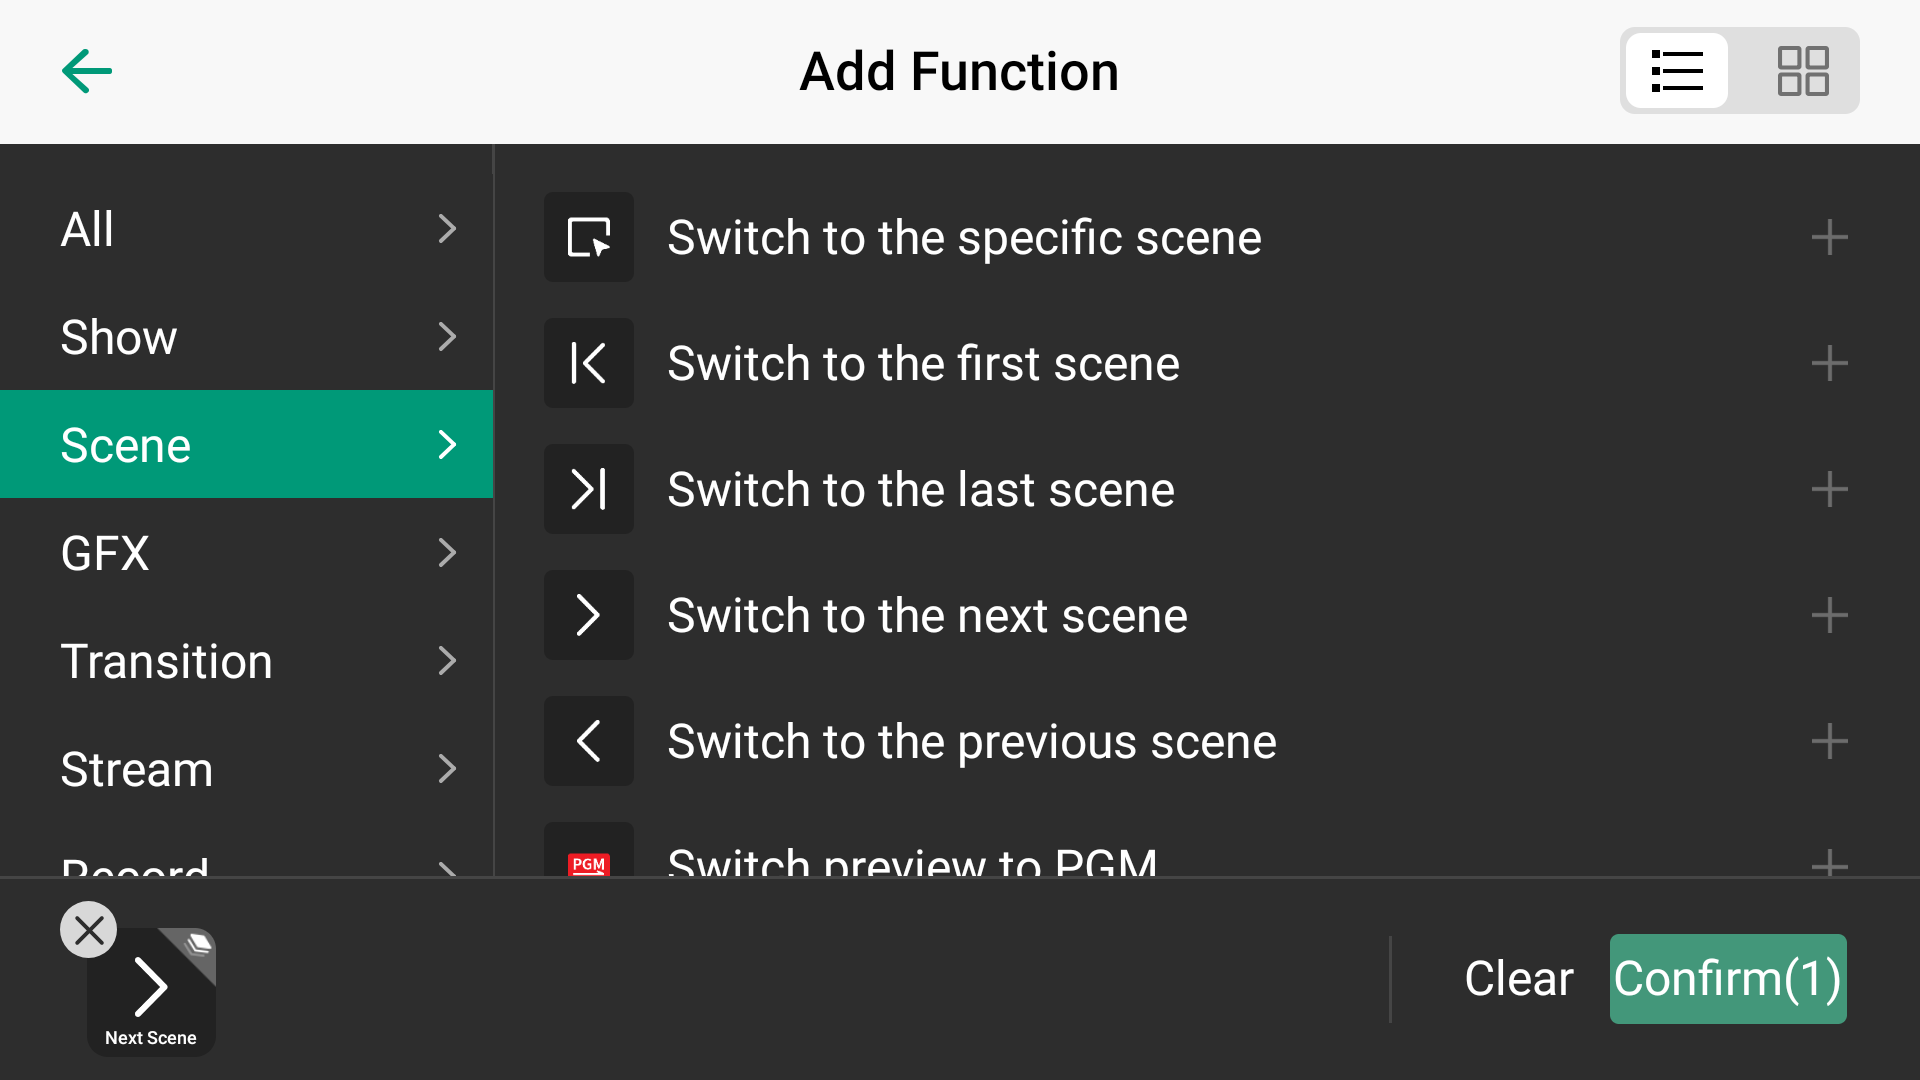Click the last scene icon

[588, 489]
